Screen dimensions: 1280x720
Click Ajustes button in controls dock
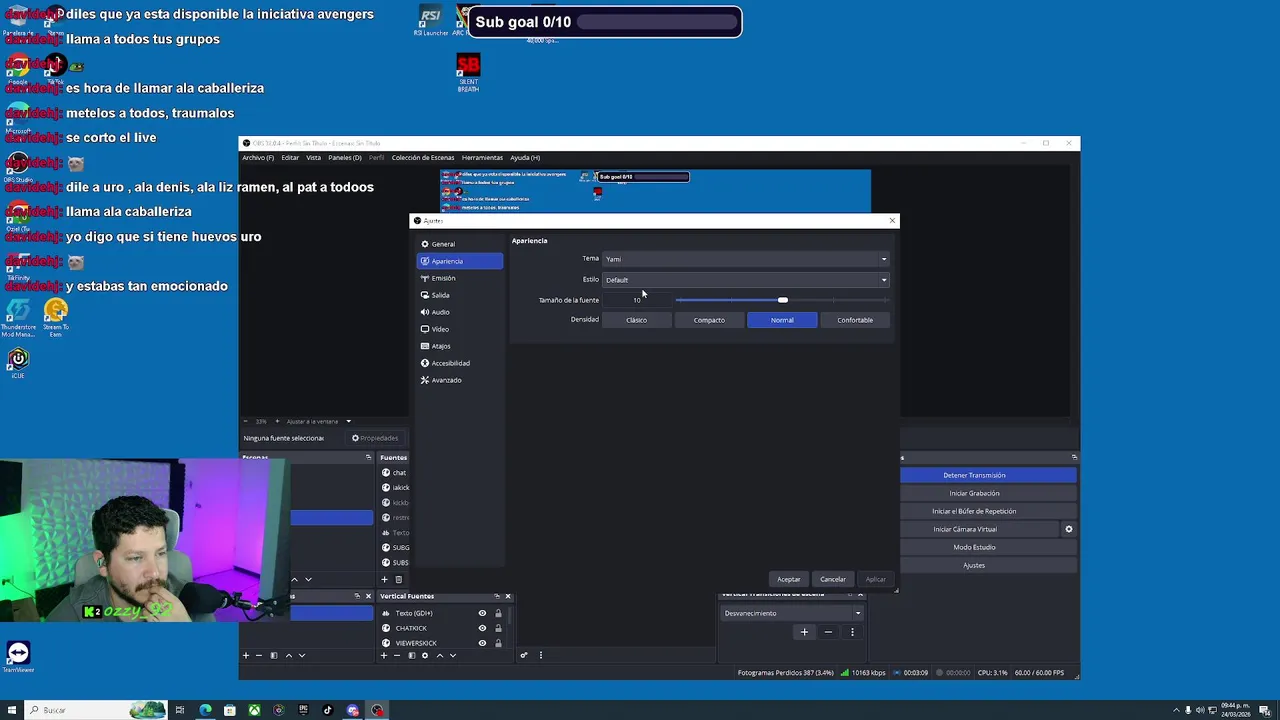974,565
